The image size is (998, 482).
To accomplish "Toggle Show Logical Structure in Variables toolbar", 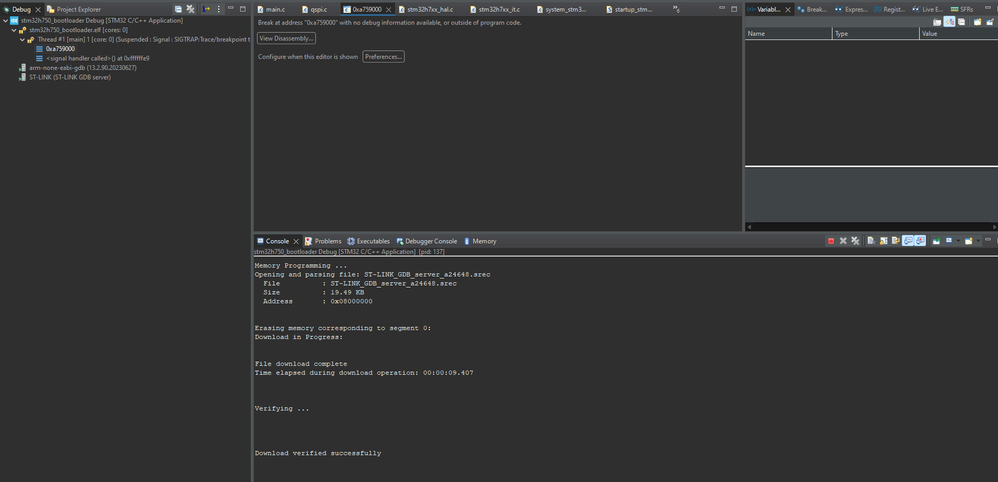I will coord(949,22).
